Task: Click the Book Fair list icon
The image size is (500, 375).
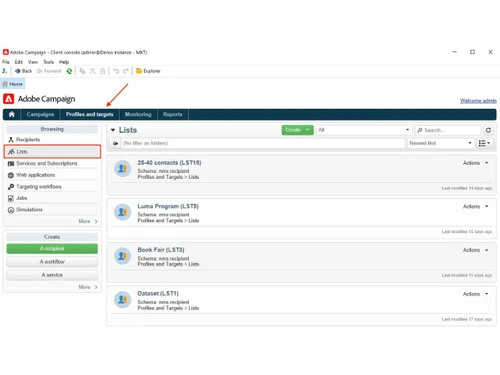Action: tap(122, 256)
